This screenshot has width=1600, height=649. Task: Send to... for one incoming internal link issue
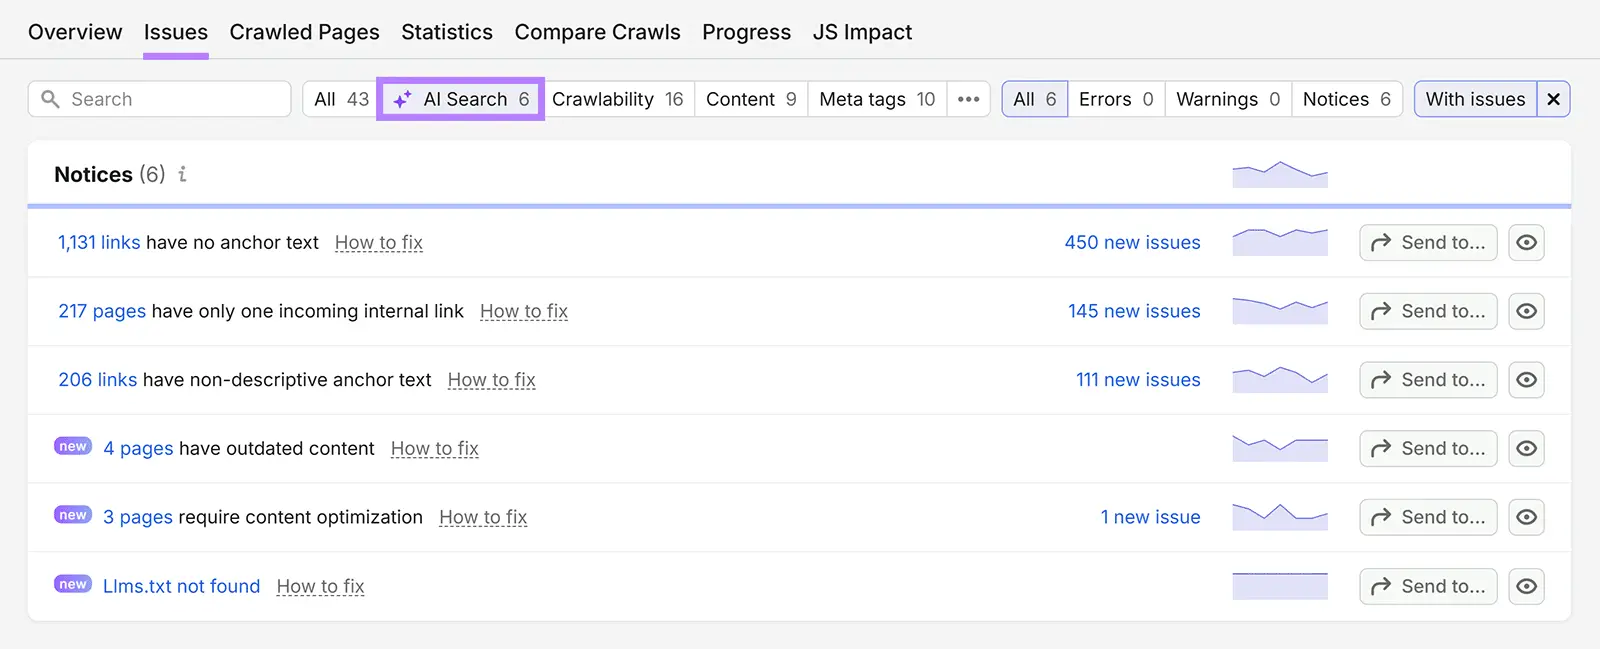click(1428, 311)
